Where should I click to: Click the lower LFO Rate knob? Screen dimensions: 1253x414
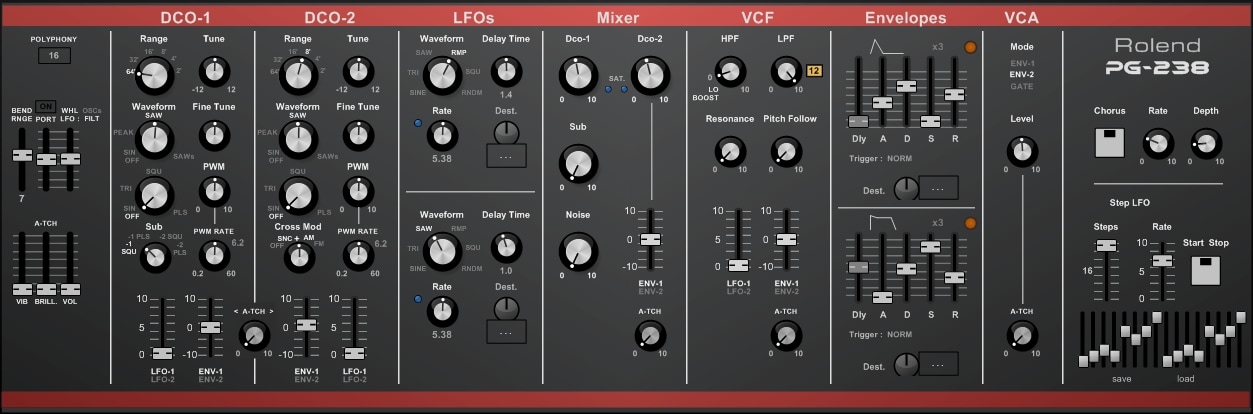(442, 311)
